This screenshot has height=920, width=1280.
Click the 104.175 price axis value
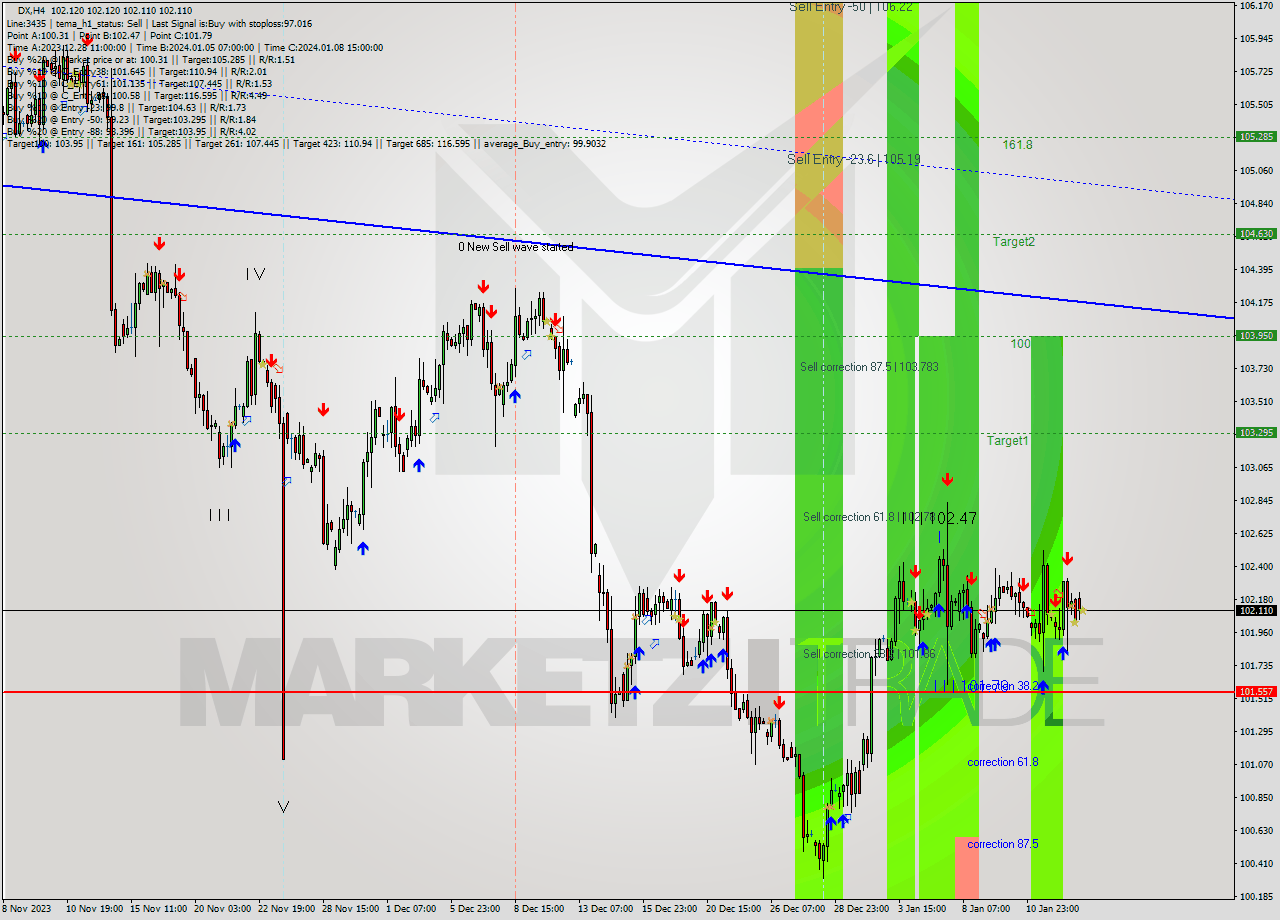point(1256,302)
